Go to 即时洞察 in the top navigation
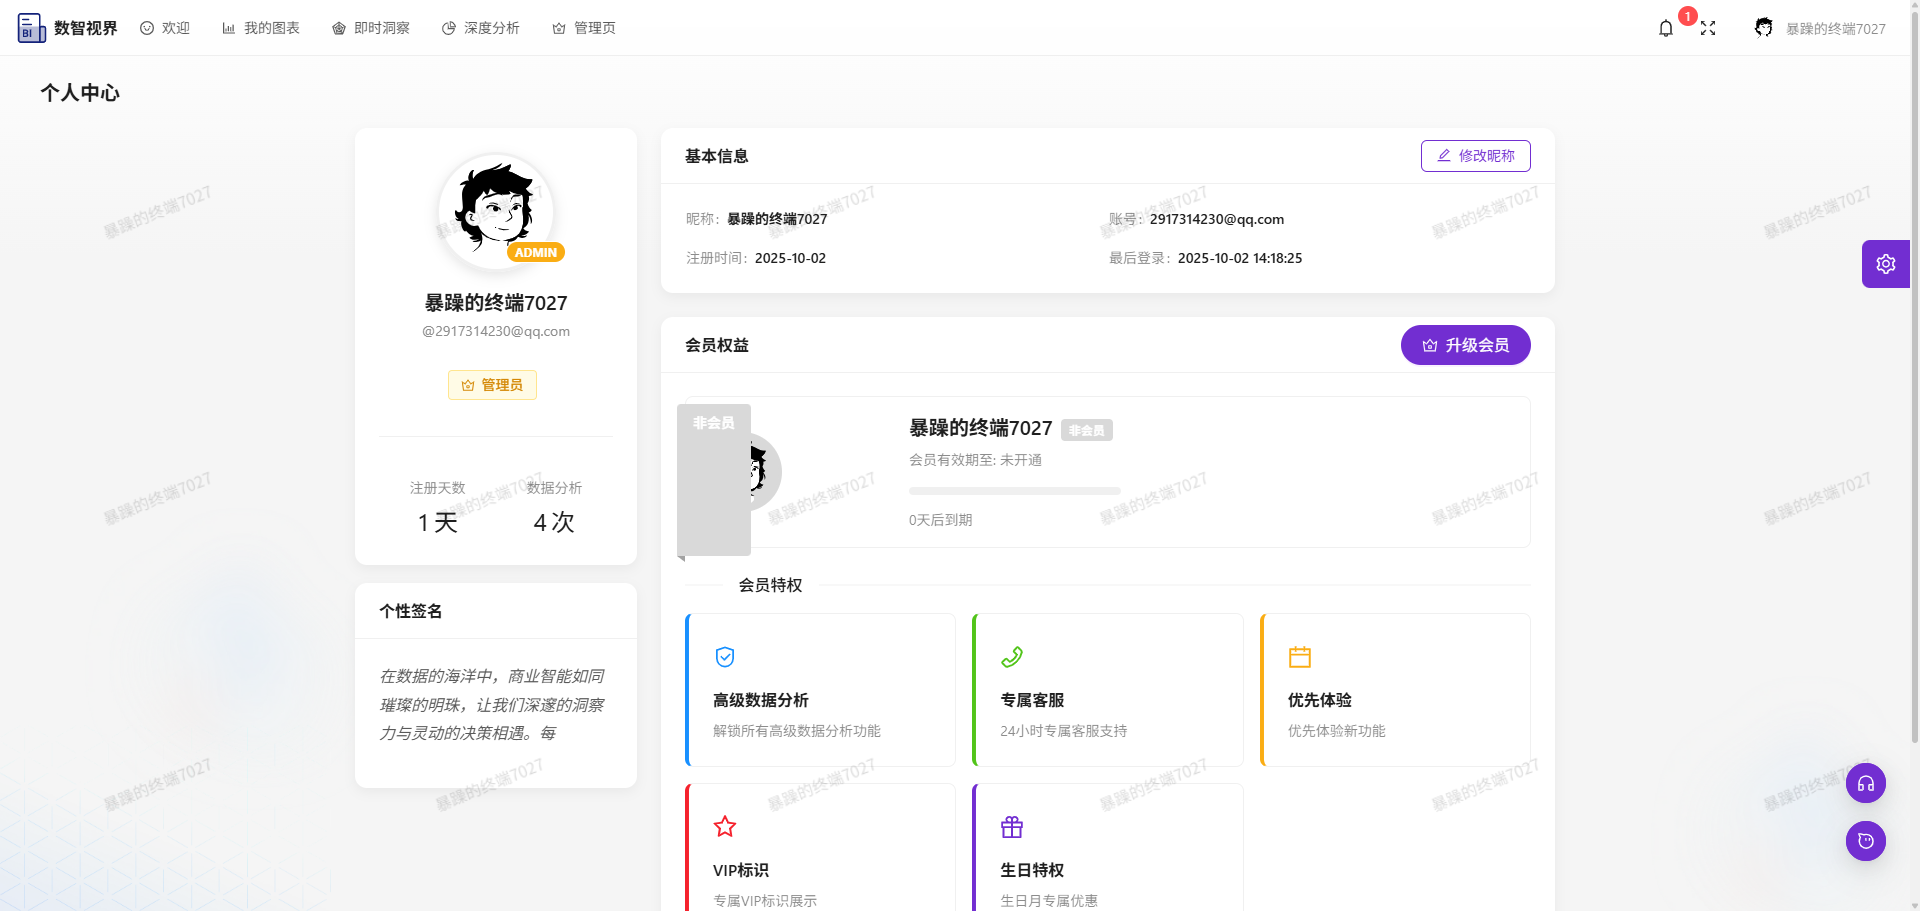 [370, 28]
